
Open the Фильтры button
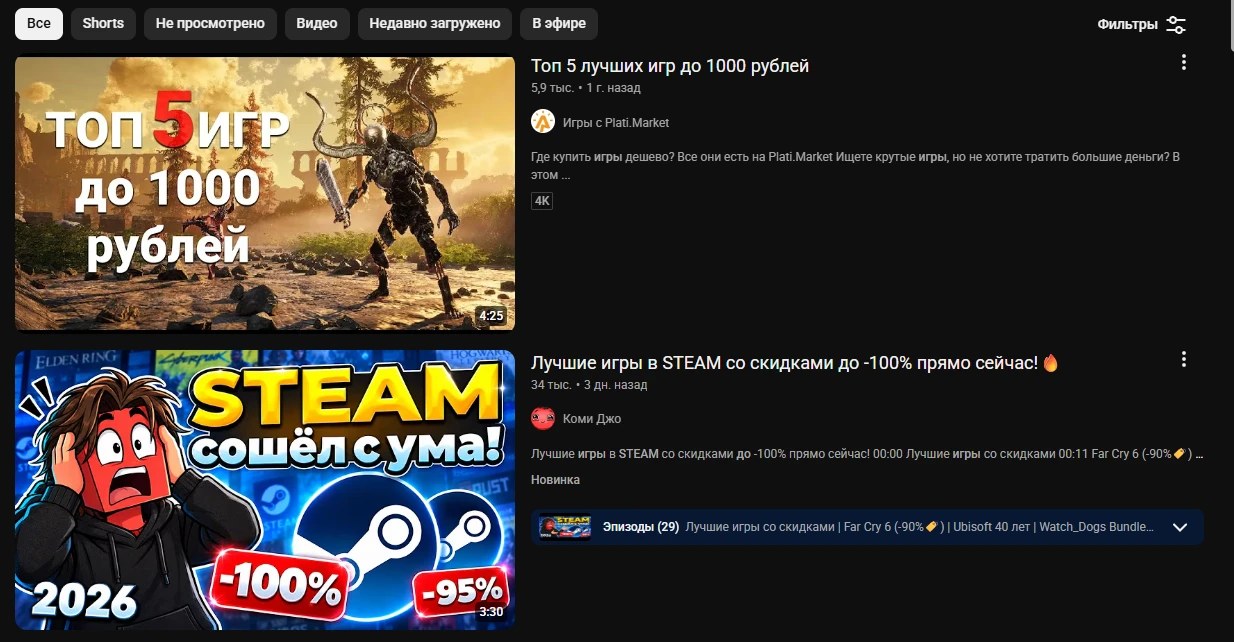1142,25
